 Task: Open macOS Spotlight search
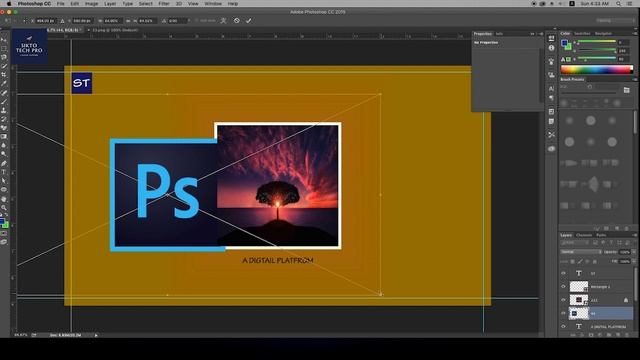tap(619, 4)
